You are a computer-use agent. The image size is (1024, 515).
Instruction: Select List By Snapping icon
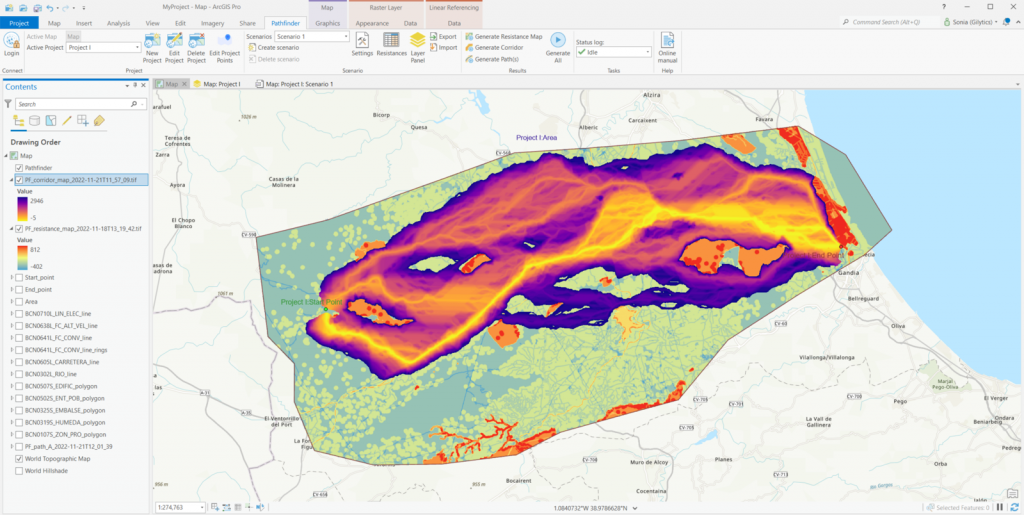[83, 120]
